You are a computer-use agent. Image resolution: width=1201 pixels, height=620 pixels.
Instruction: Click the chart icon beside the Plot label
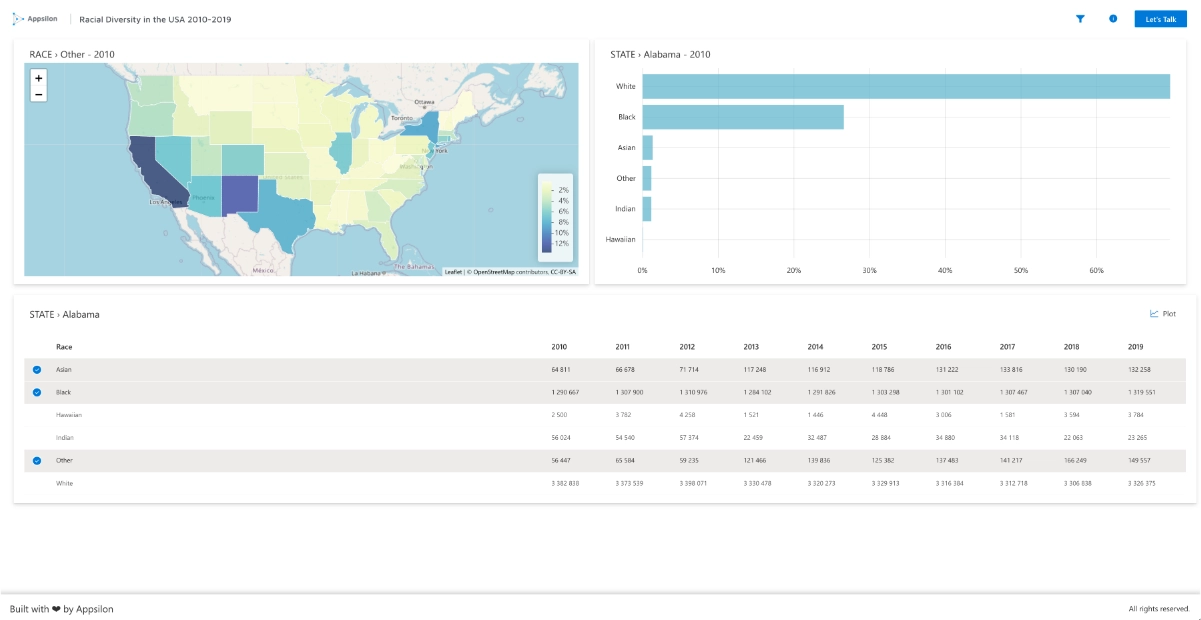1152,313
